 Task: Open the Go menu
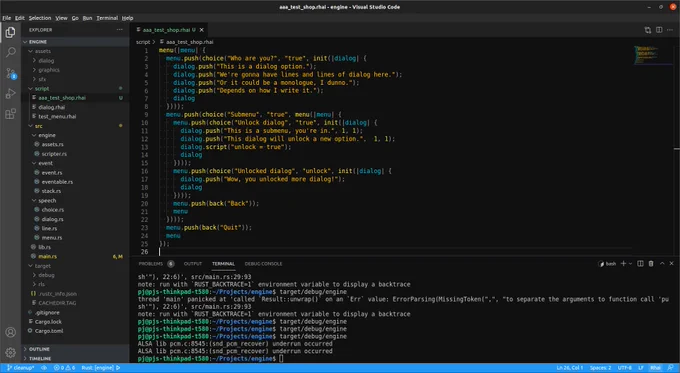(75, 18)
